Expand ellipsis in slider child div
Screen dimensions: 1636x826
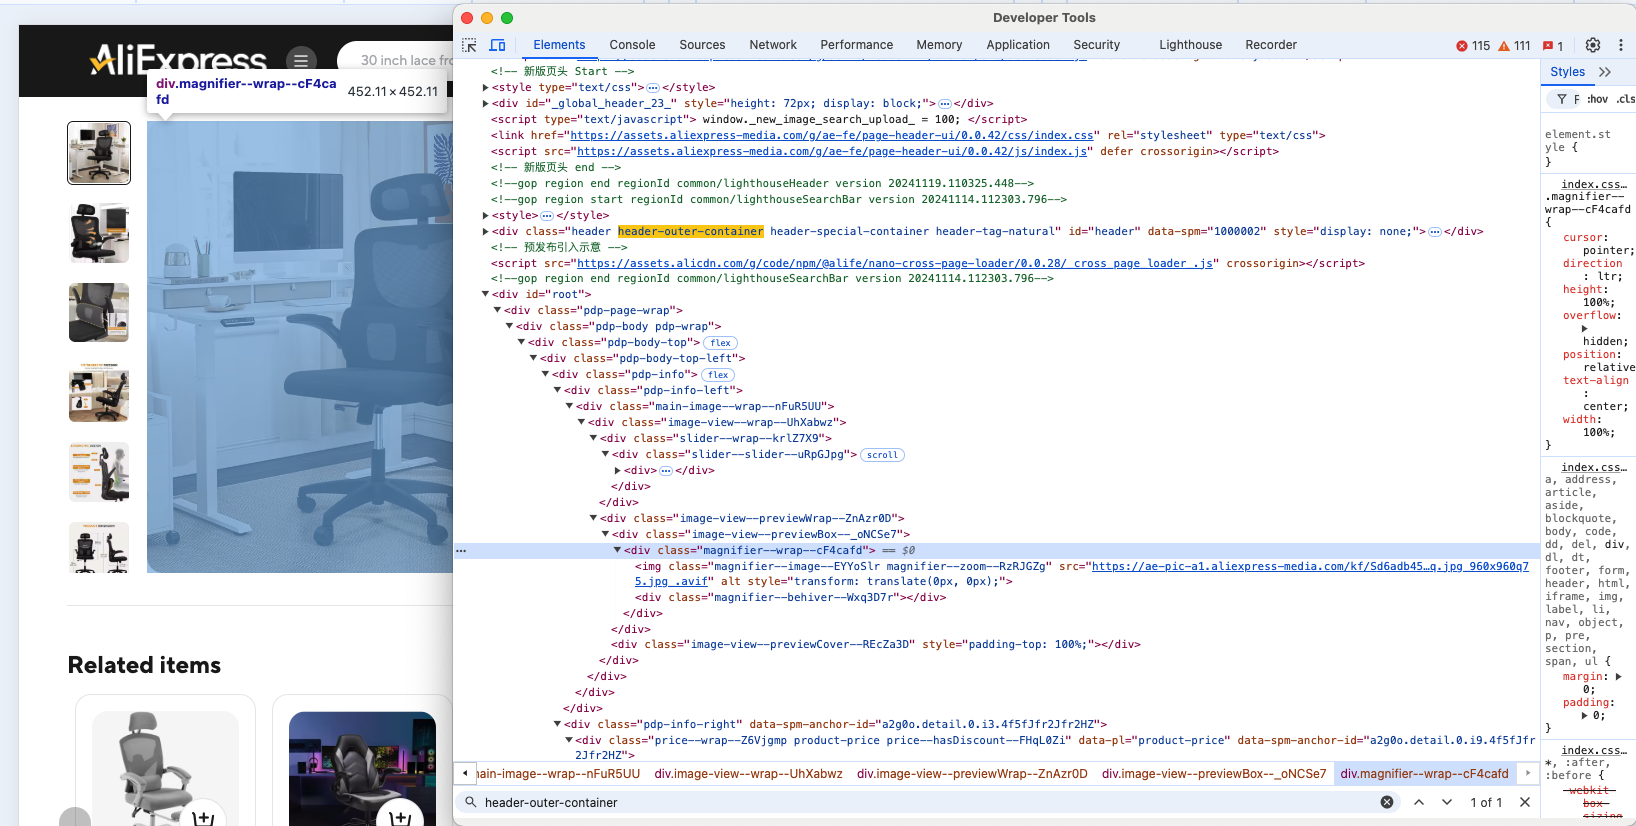click(666, 471)
